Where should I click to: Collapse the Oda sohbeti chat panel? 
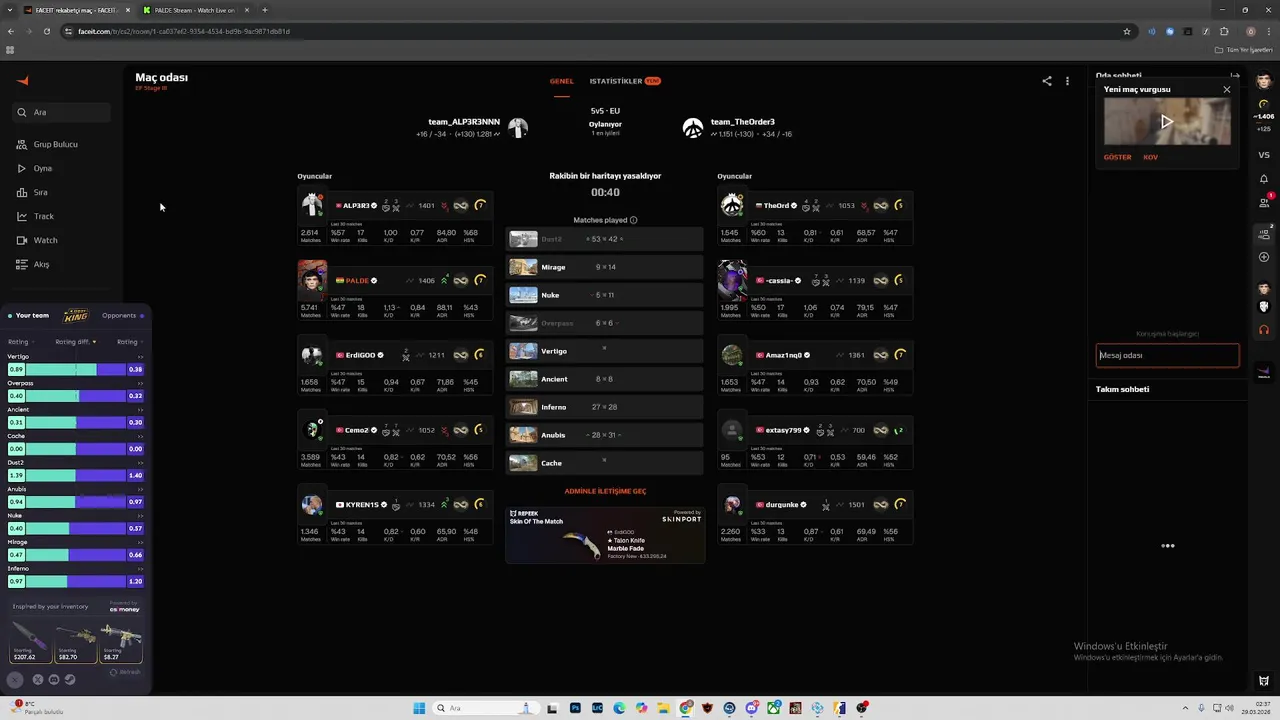click(1235, 76)
